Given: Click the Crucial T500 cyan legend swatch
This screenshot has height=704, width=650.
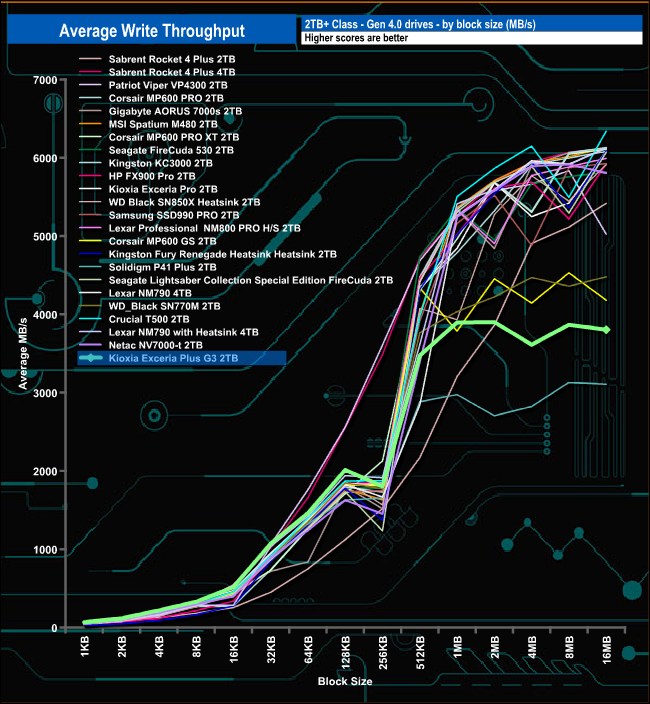Looking at the screenshot, I should click(91, 320).
